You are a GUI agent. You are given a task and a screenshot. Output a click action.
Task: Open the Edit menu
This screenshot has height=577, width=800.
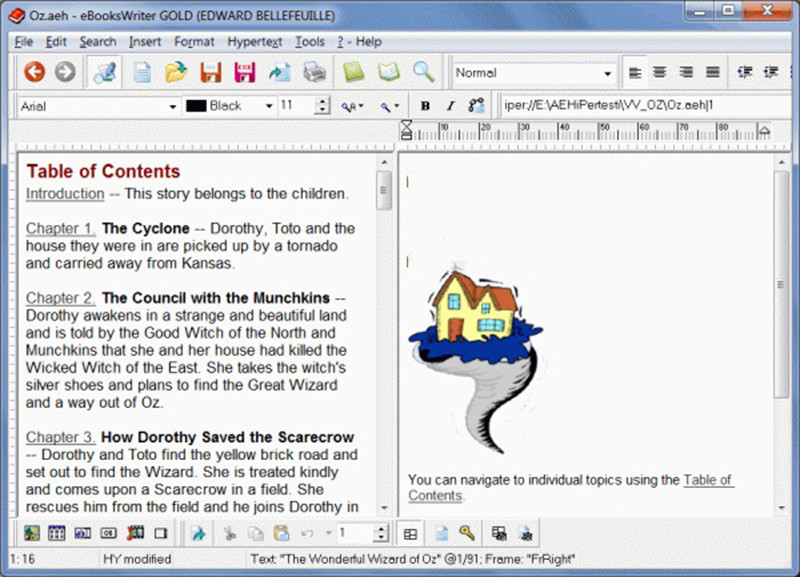pyautogui.click(x=56, y=42)
